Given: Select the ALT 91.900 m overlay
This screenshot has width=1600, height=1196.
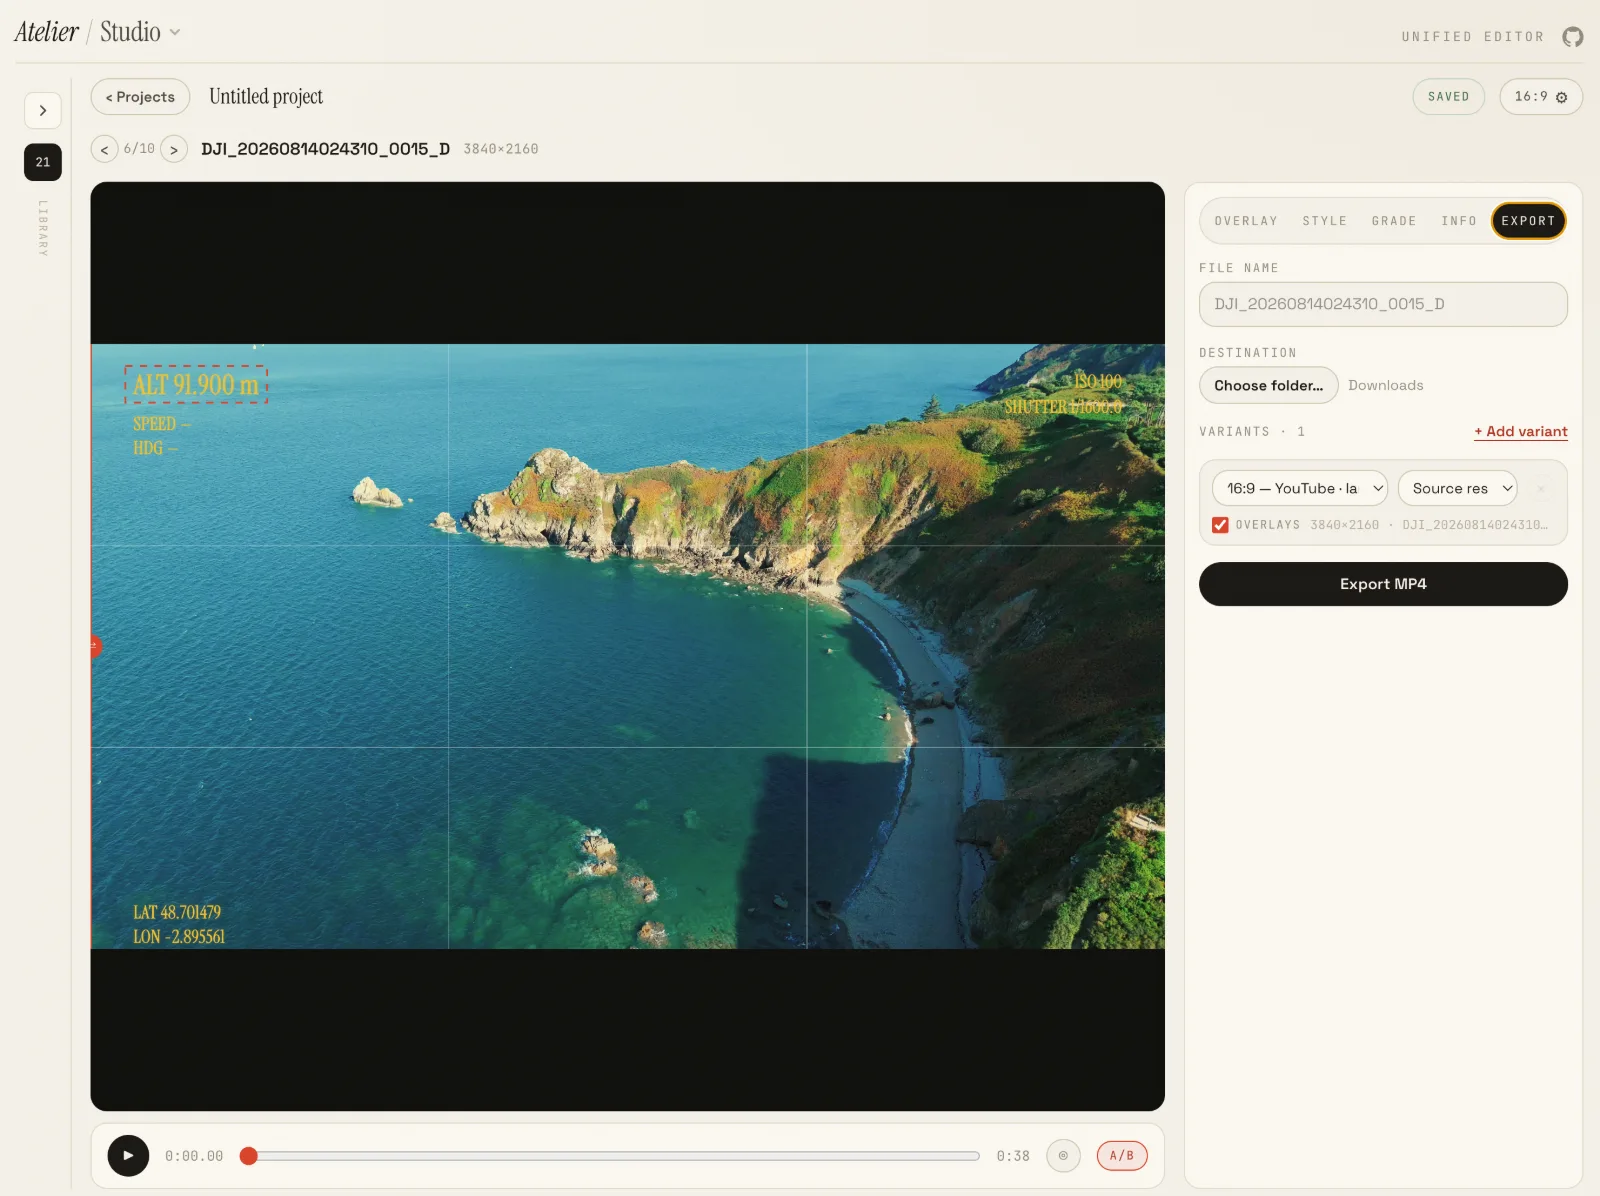Looking at the screenshot, I should tap(196, 385).
